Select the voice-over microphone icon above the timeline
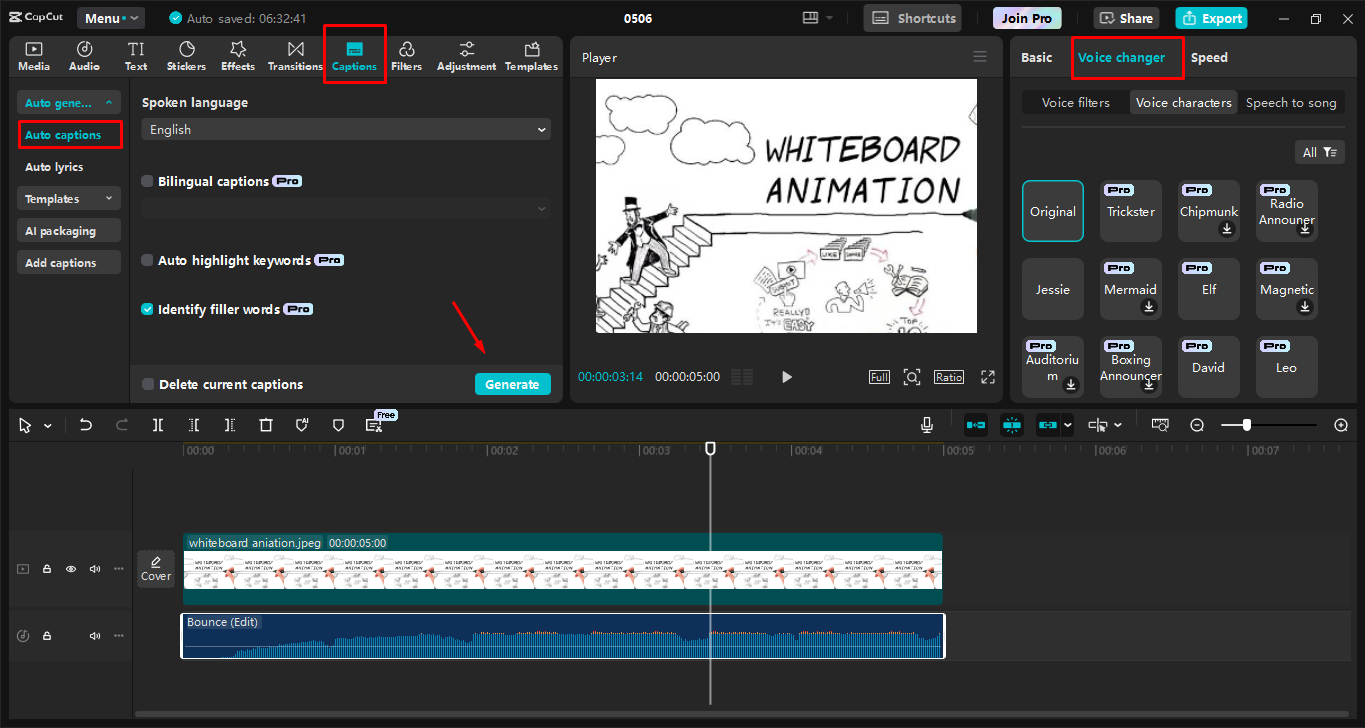 926,424
